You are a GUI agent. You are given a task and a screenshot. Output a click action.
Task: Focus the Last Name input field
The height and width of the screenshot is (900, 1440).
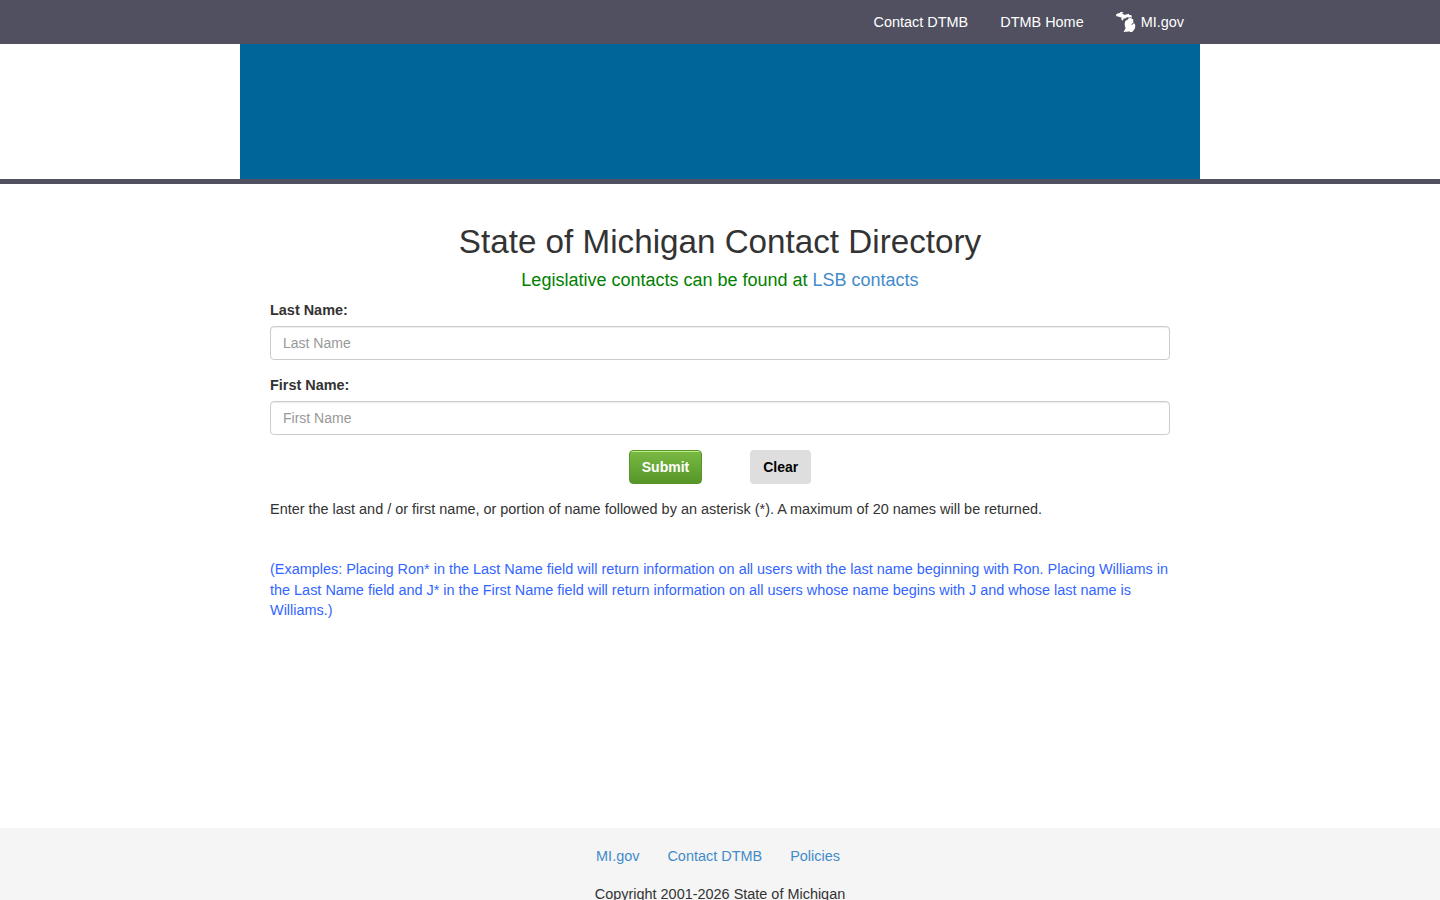tap(720, 343)
